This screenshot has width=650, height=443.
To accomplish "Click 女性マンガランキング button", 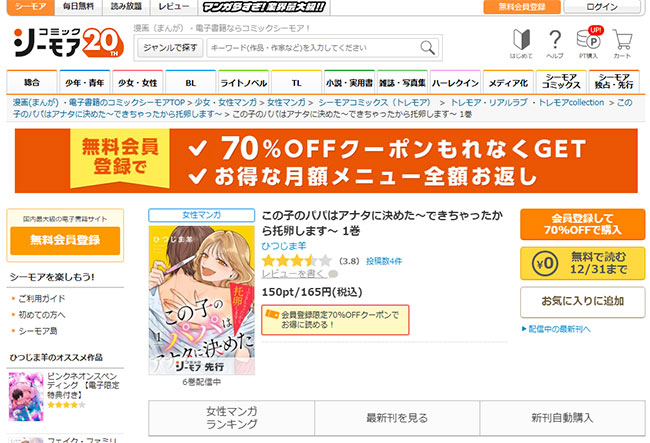I will tap(231, 418).
